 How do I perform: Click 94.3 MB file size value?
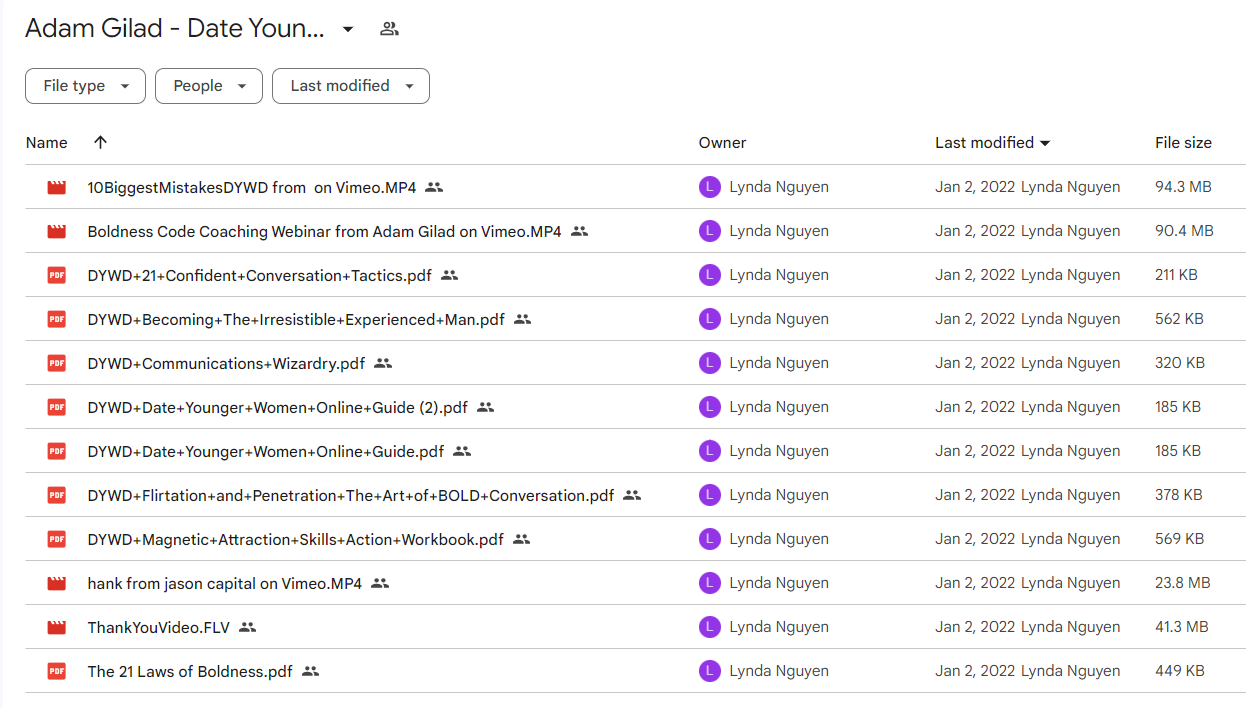[x=1183, y=187]
